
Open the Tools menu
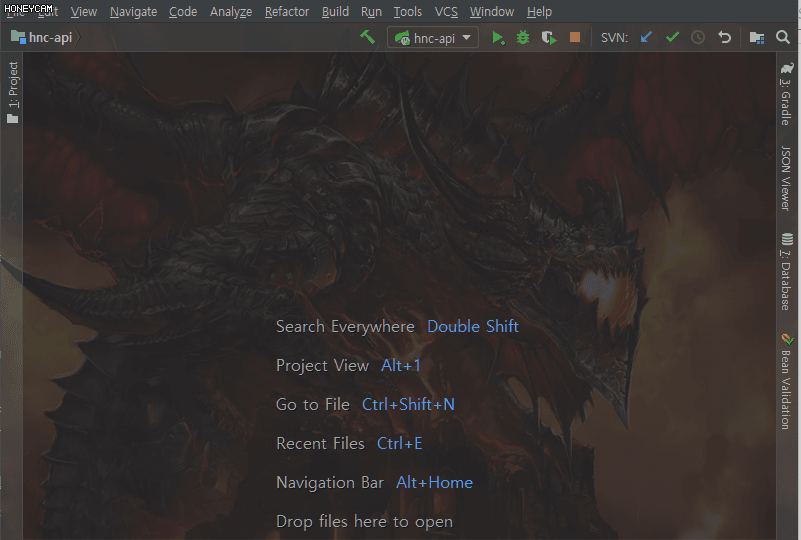tap(408, 12)
